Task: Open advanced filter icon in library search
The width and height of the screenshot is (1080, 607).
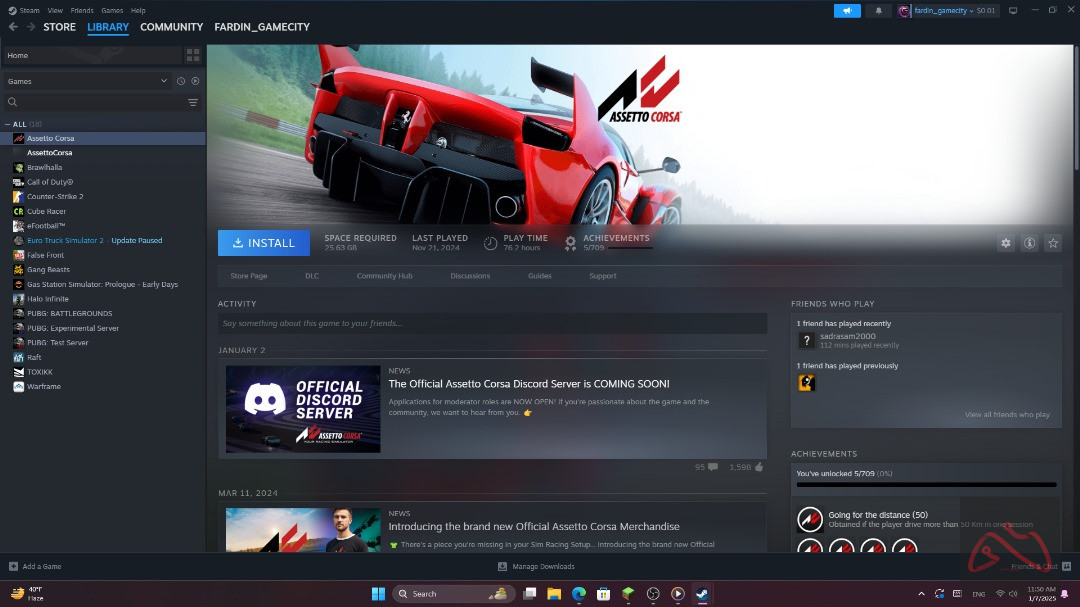Action: click(193, 102)
